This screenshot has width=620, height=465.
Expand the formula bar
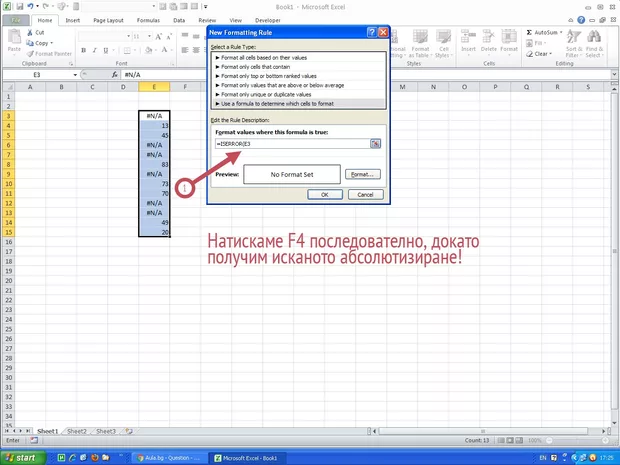pos(614,74)
